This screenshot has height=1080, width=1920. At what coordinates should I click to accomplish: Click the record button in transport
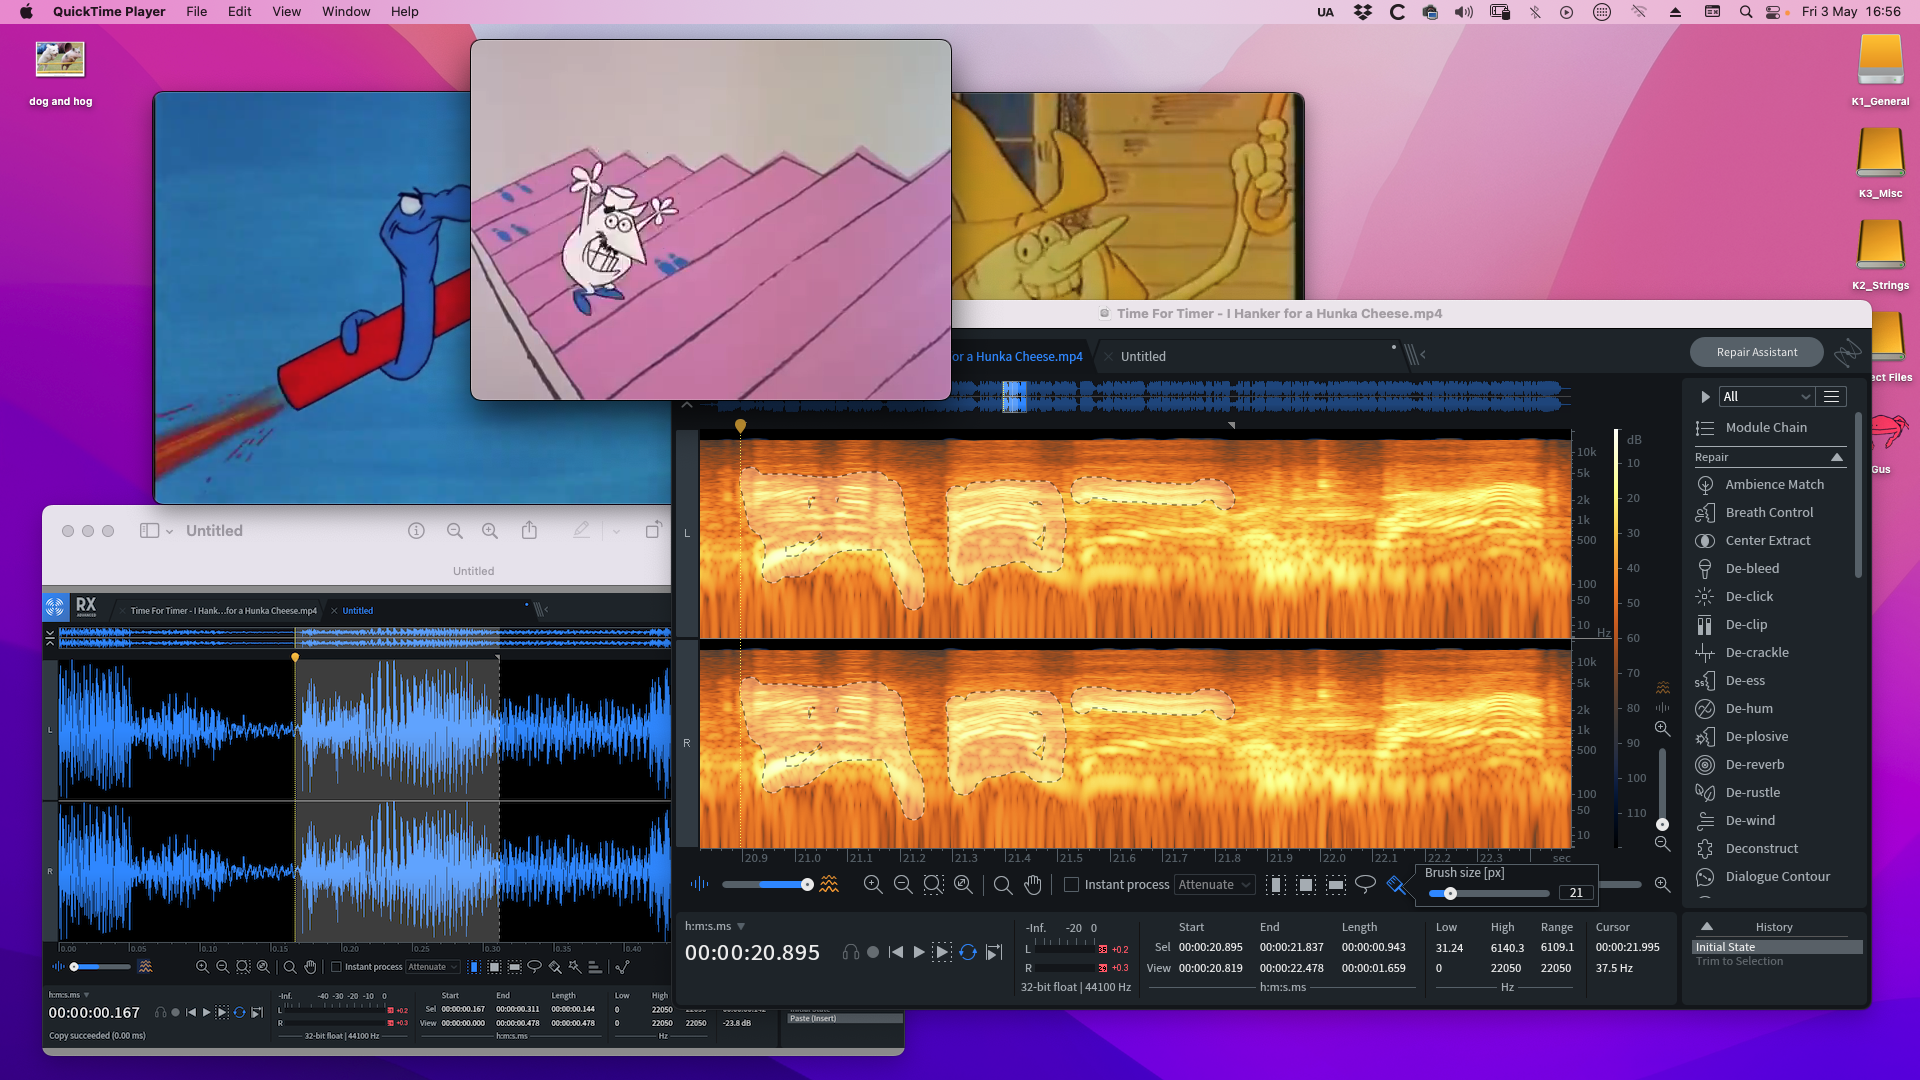(x=873, y=952)
